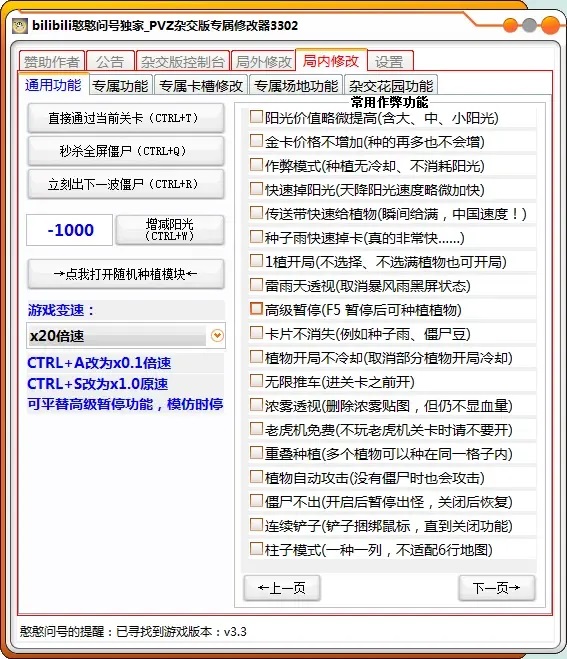Click the dropdown arrow icon on x20倍速
Screen dimensions: 567x659
tap(217, 335)
